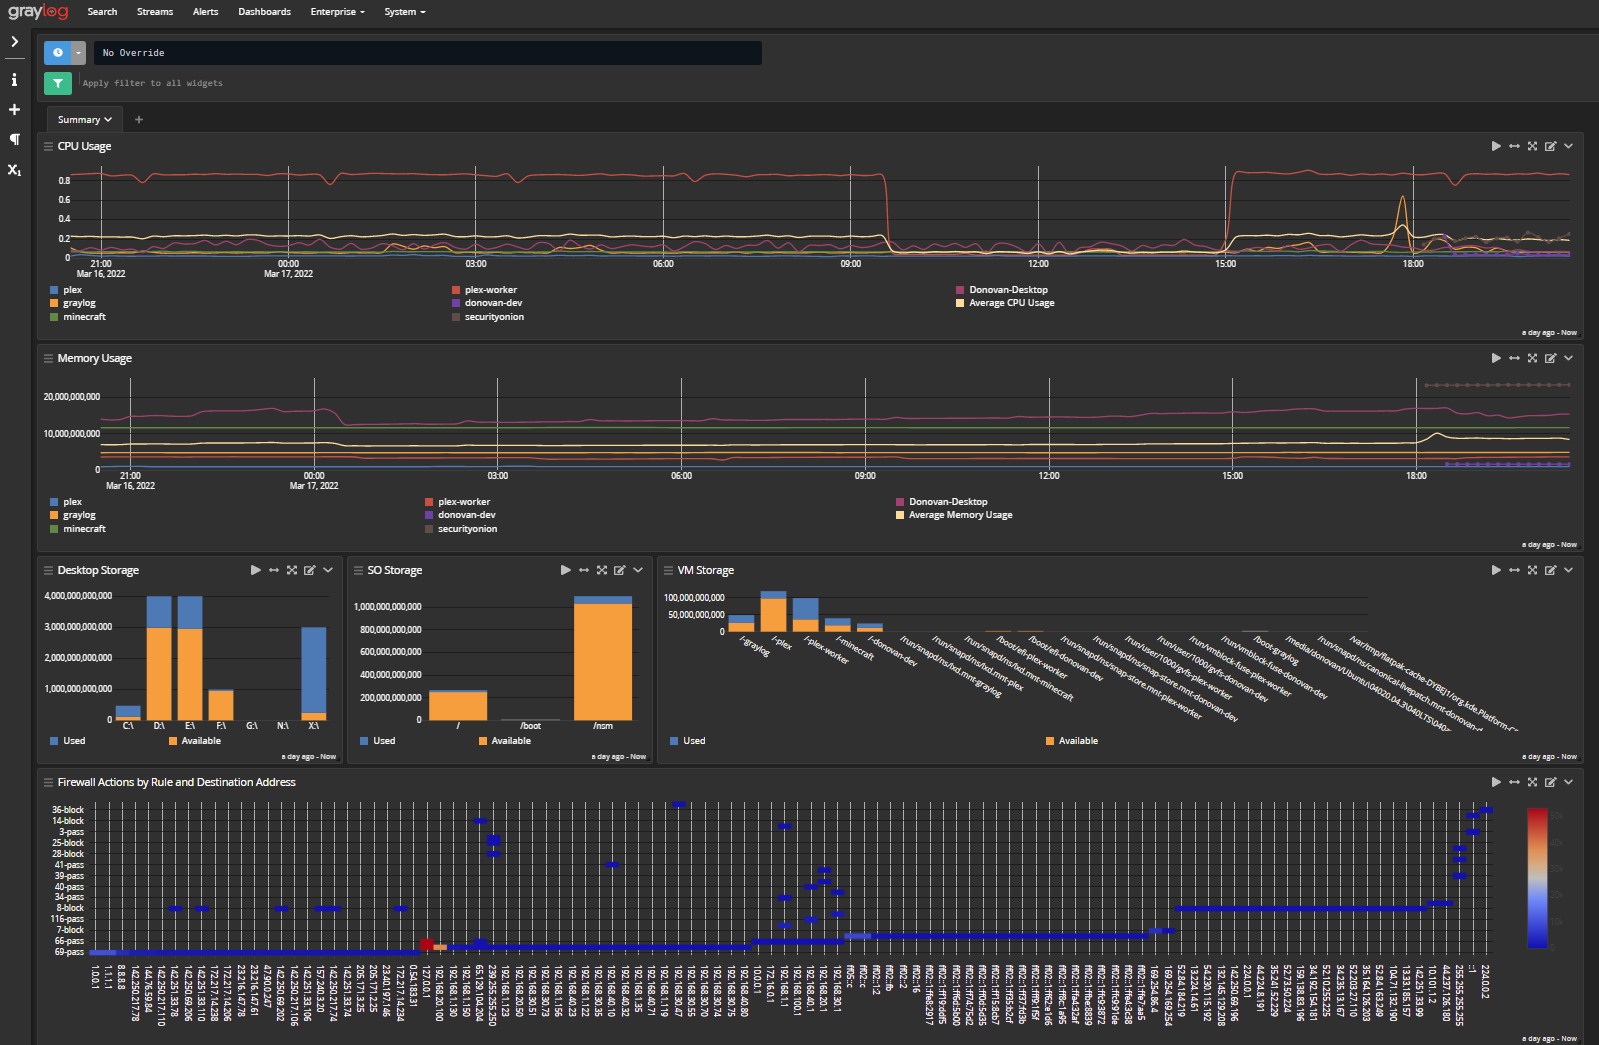1599x1045 pixels.
Task: Expand the left sidebar with the chevron
Action: pos(14,42)
